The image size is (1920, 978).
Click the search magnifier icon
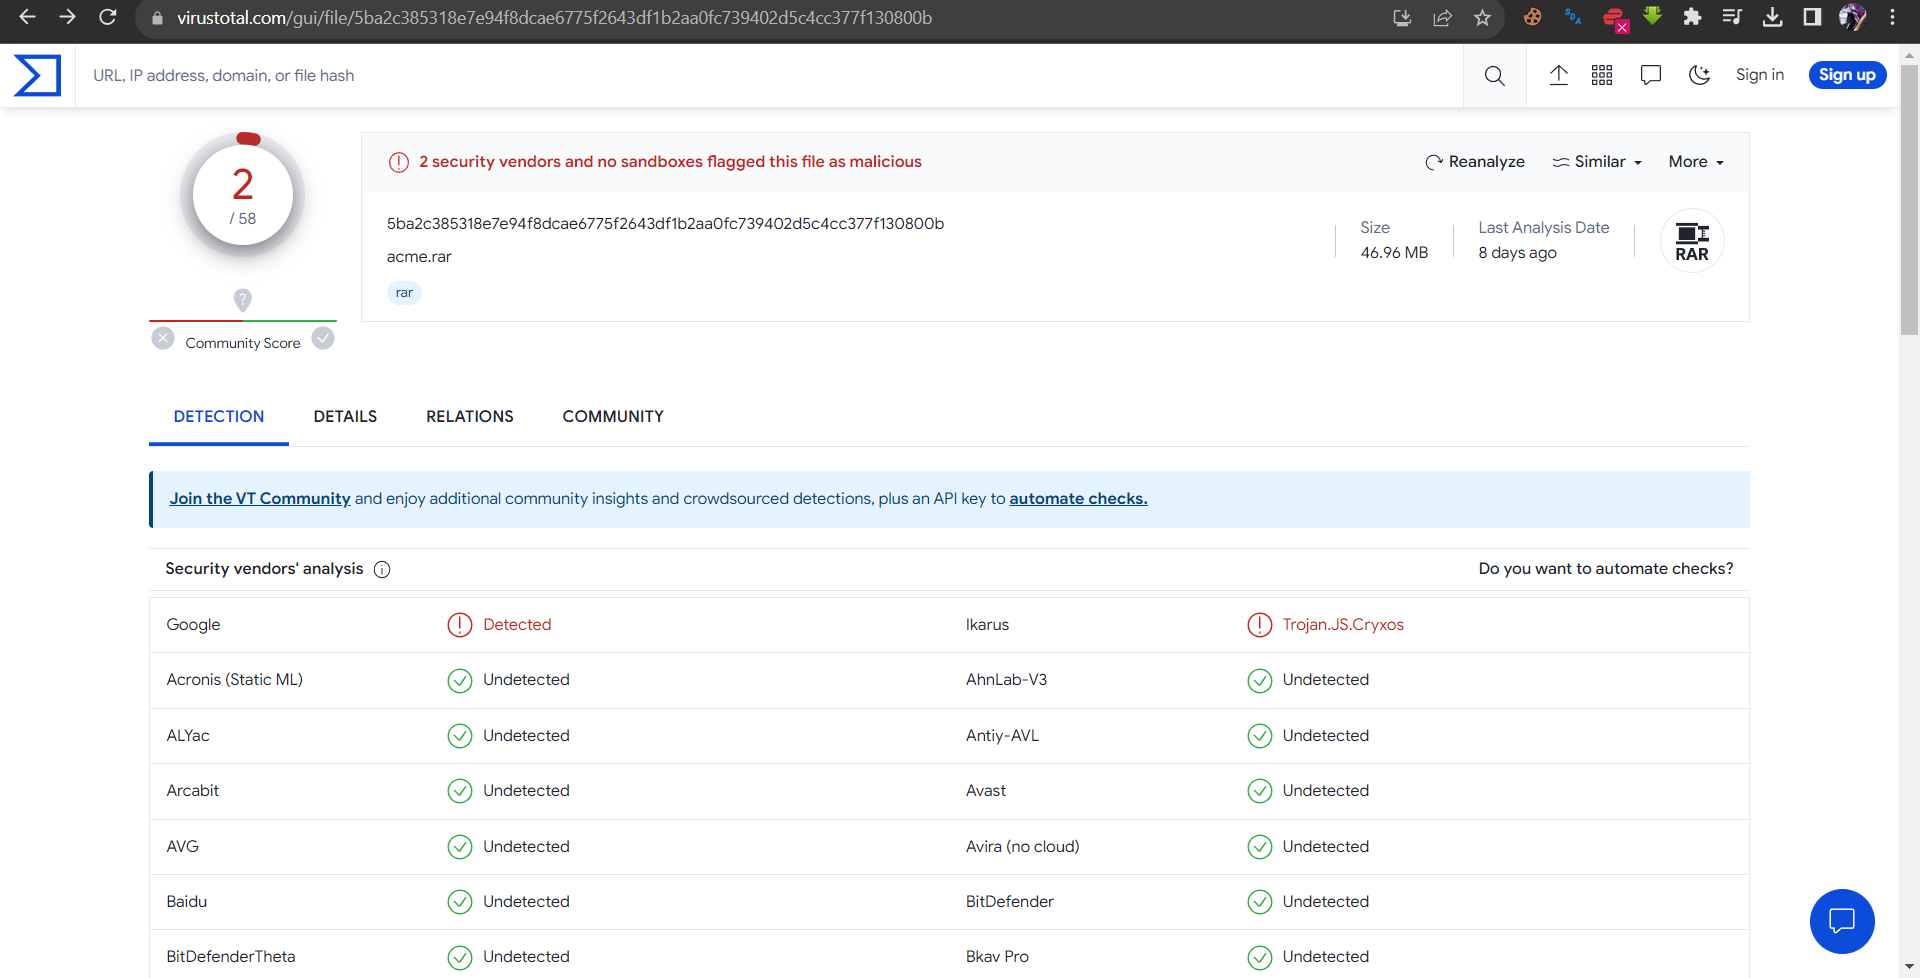tap(1494, 76)
